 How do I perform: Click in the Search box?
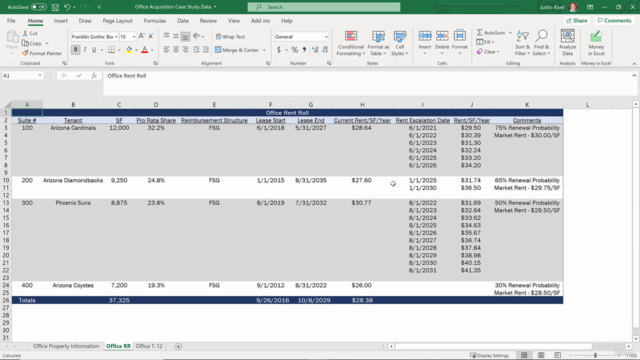click(324, 7)
